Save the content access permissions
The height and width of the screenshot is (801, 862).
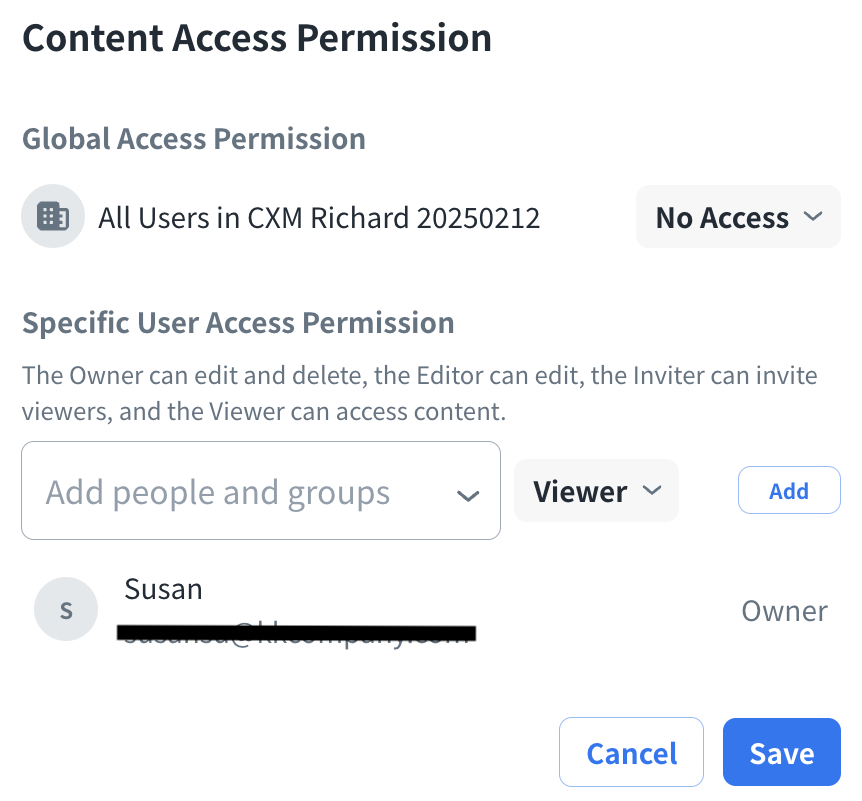(x=781, y=753)
